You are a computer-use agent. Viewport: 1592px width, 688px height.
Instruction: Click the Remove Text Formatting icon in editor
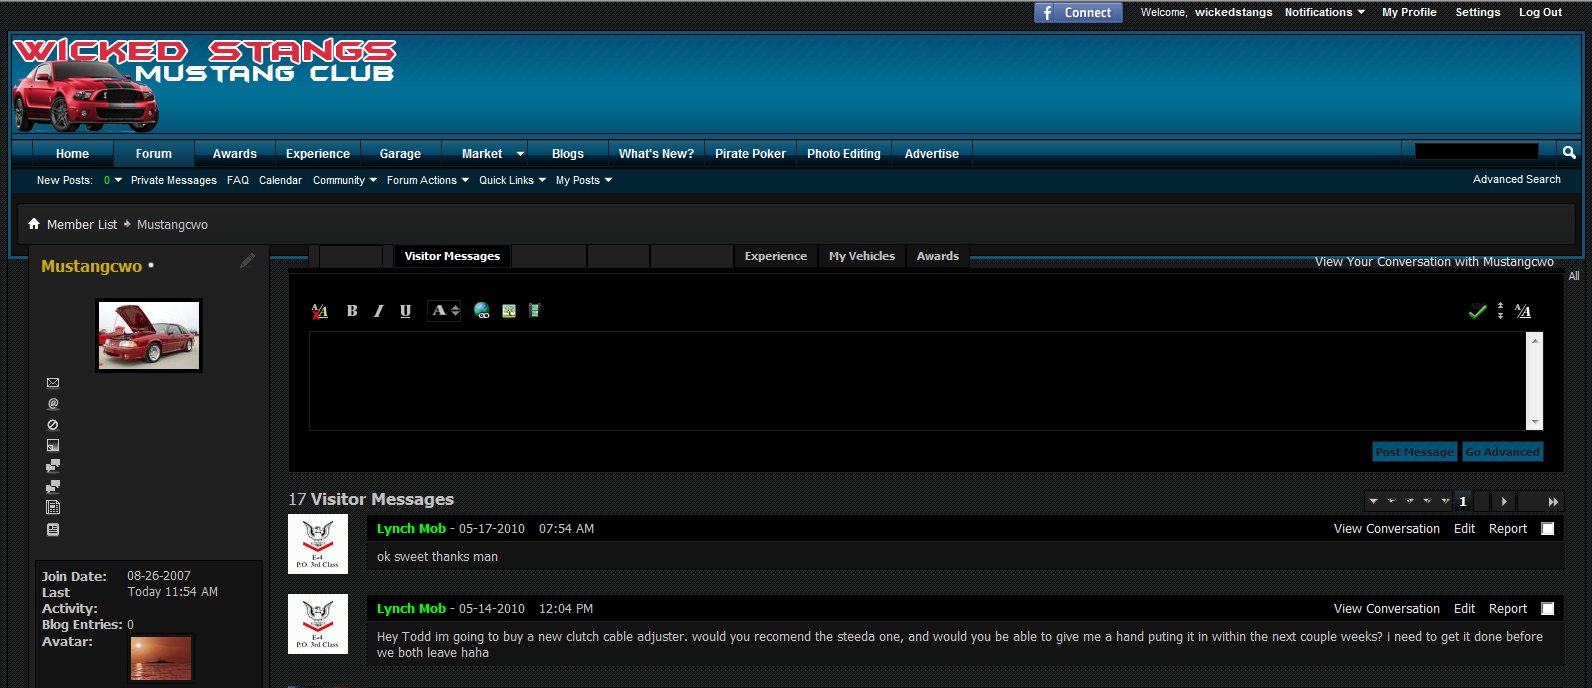320,311
